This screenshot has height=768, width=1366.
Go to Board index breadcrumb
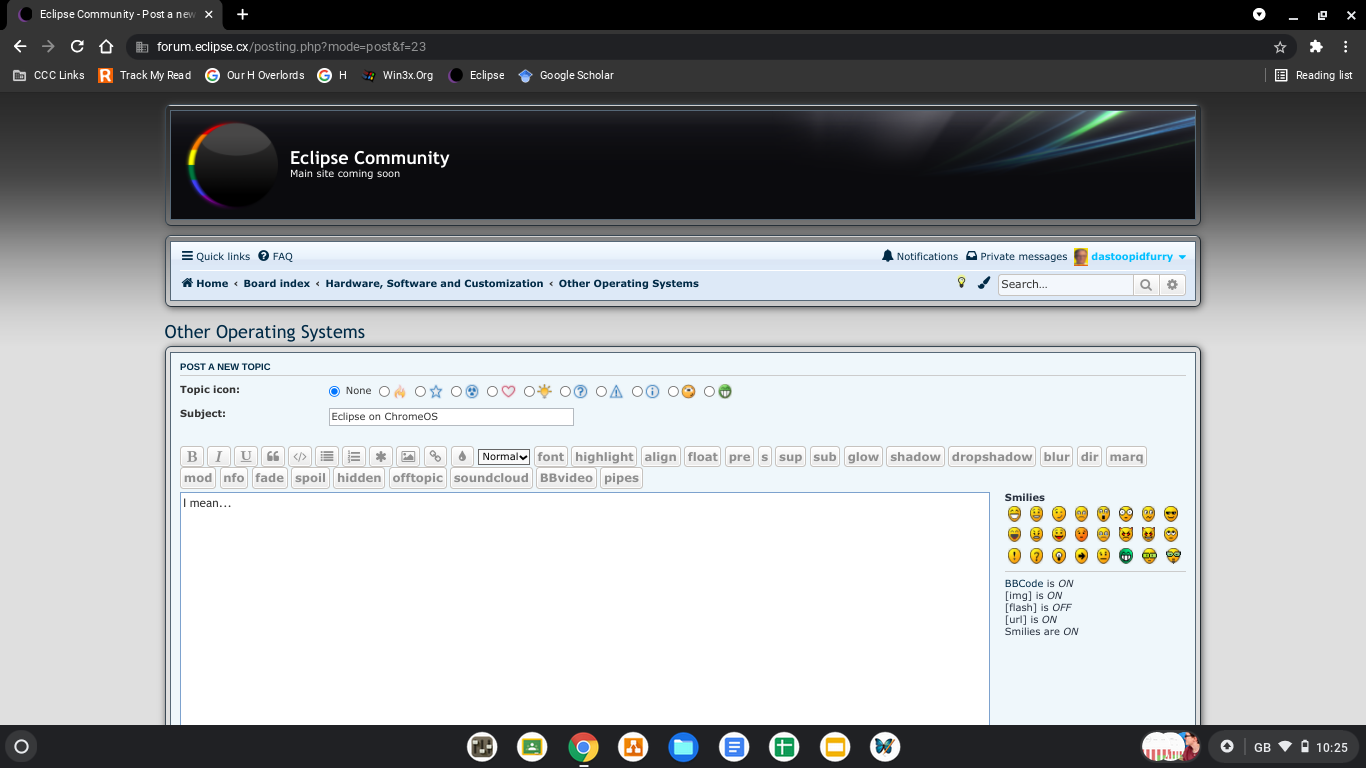click(x=276, y=284)
